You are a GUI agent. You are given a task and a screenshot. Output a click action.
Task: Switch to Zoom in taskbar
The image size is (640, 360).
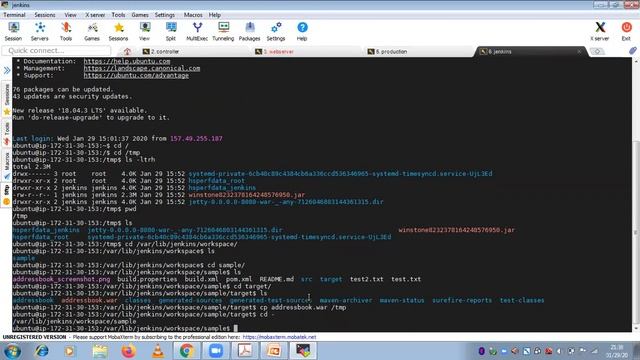(216, 351)
